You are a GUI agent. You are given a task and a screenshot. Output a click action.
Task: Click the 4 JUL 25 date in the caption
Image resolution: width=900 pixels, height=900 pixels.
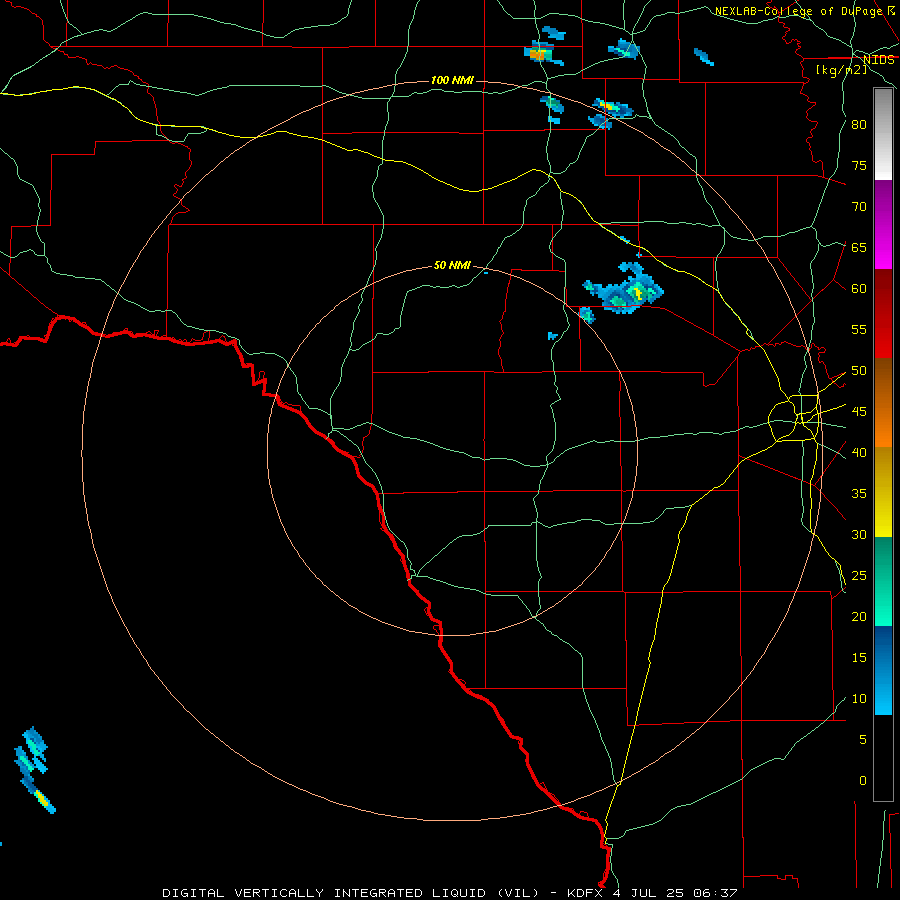pos(649,893)
